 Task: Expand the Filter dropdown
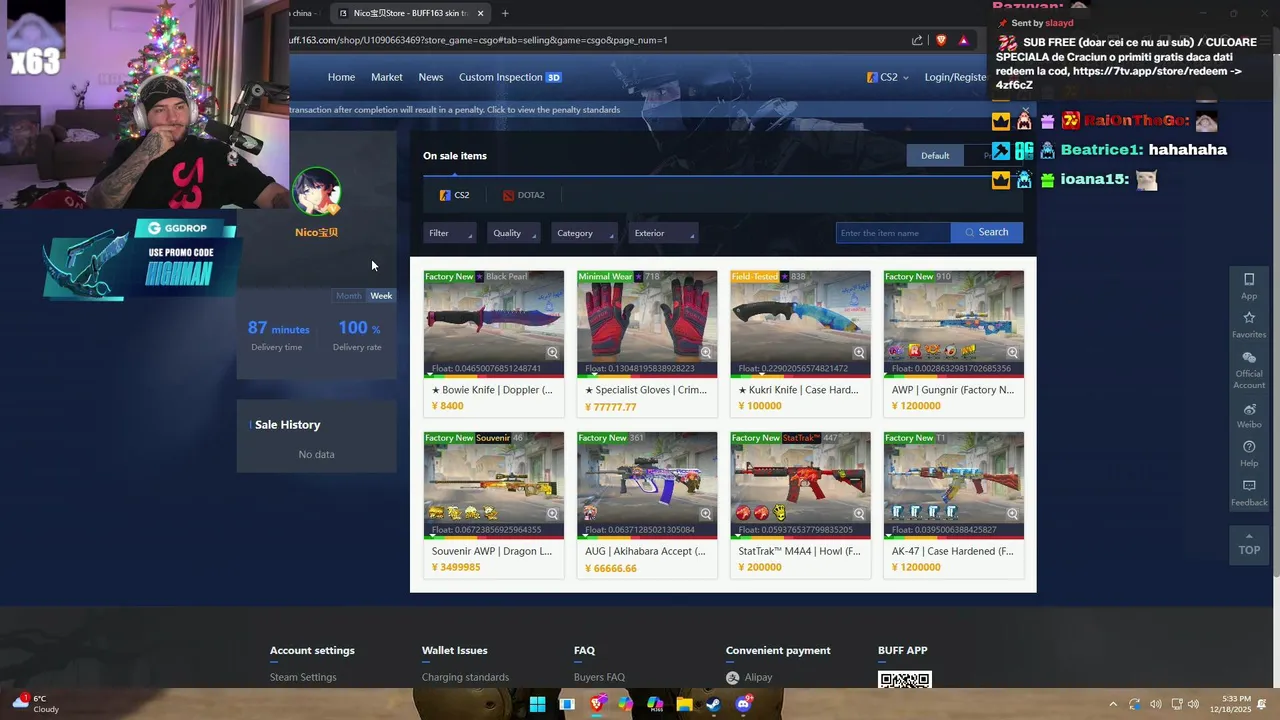(449, 233)
